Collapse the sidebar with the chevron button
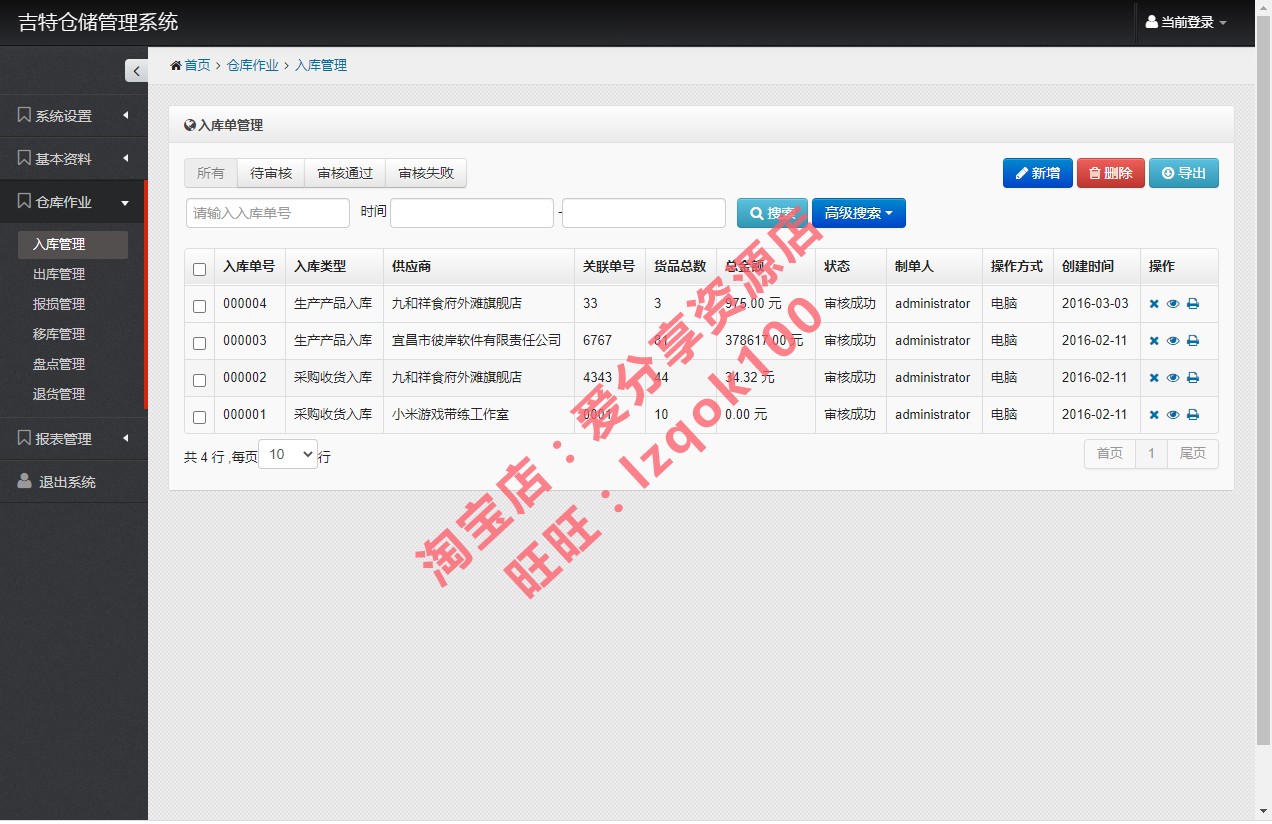The height and width of the screenshot is (824, 1272). pos(136,71)
